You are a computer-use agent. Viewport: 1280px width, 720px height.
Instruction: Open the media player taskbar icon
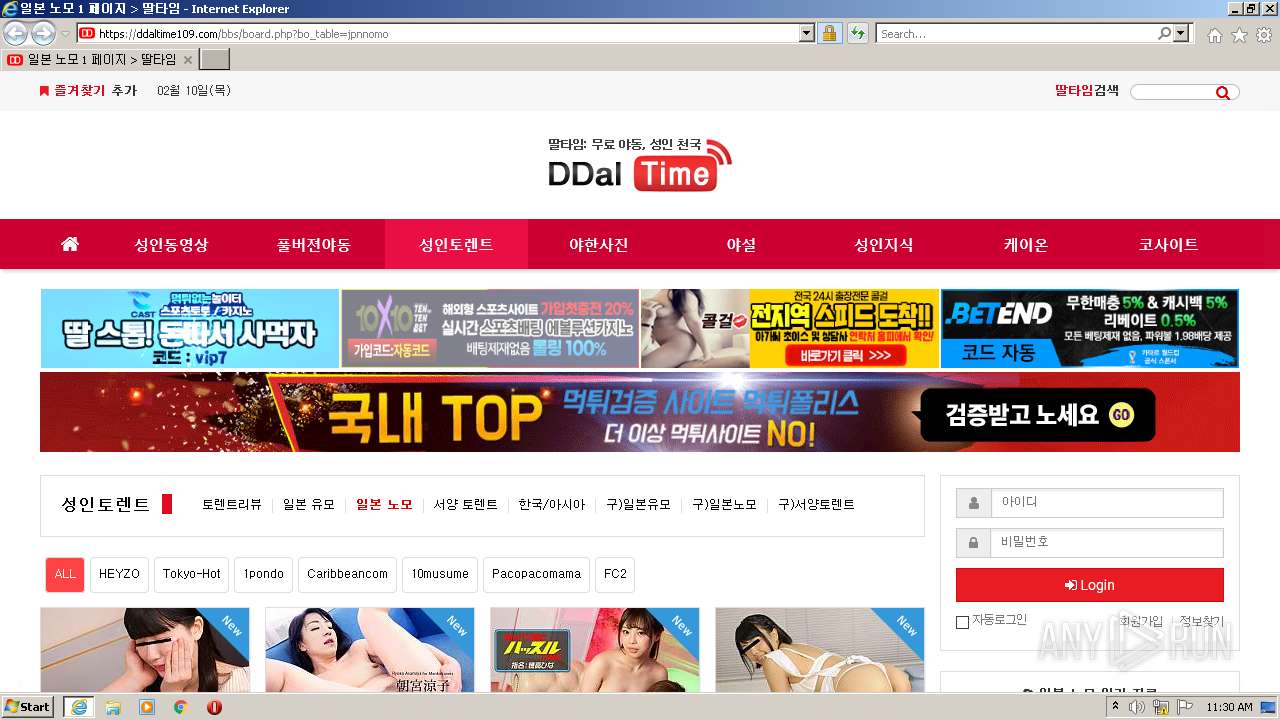pyautogui.click(x=147, y=707)
